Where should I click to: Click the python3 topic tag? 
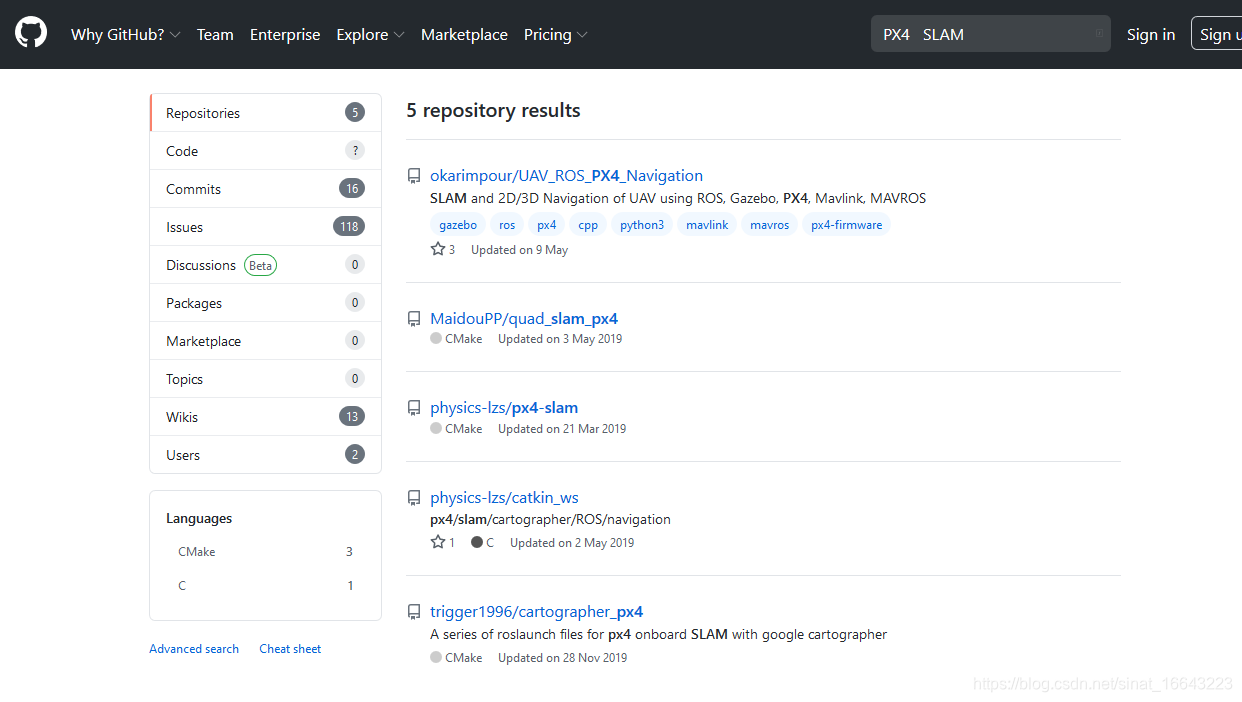(642, 225)
